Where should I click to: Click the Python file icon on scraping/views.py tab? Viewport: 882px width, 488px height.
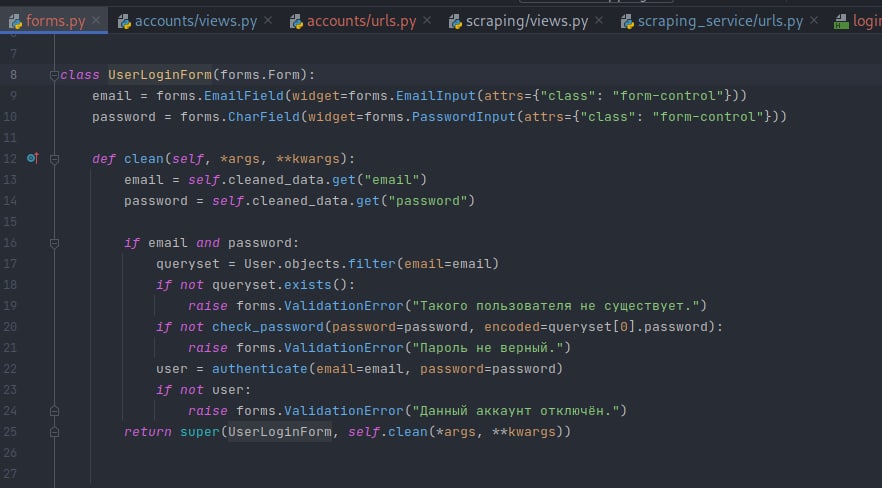pos(455,21)
